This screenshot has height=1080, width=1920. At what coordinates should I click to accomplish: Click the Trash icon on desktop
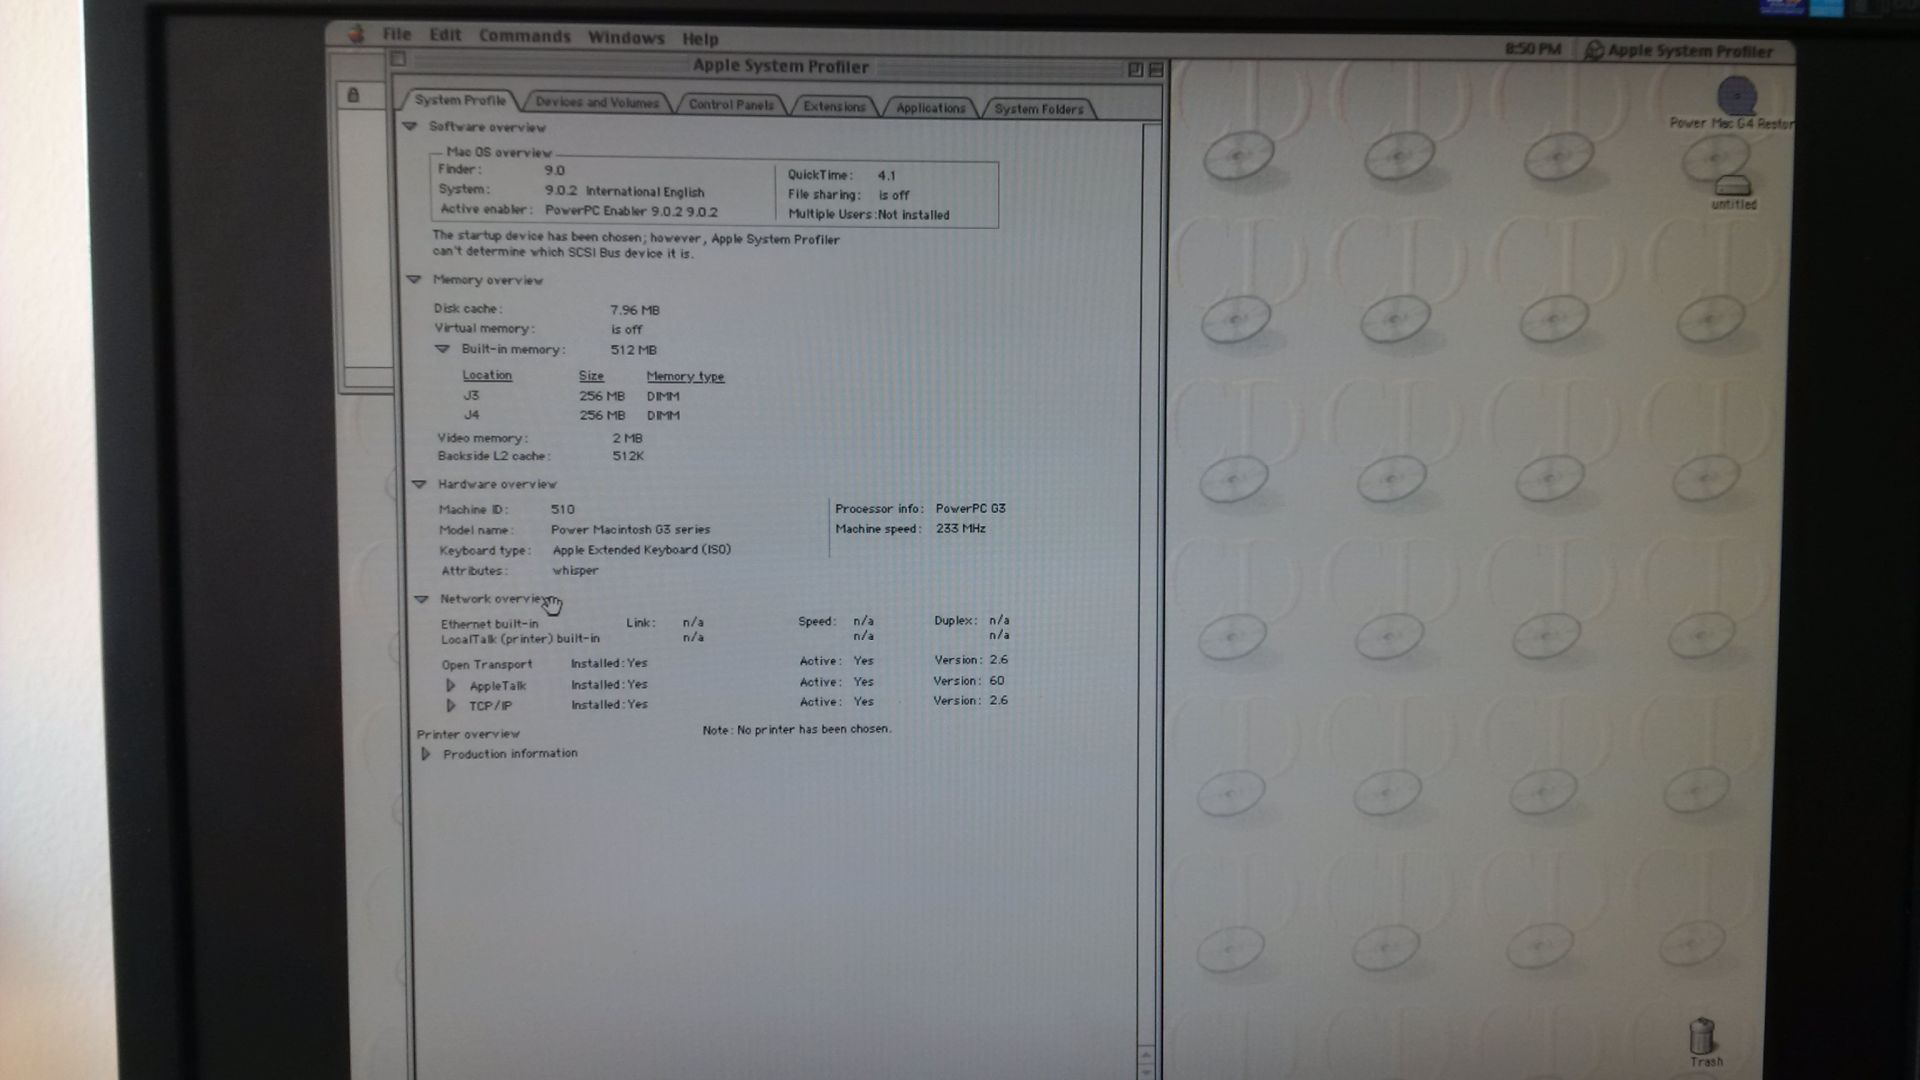click(x=1702, y=1037)
